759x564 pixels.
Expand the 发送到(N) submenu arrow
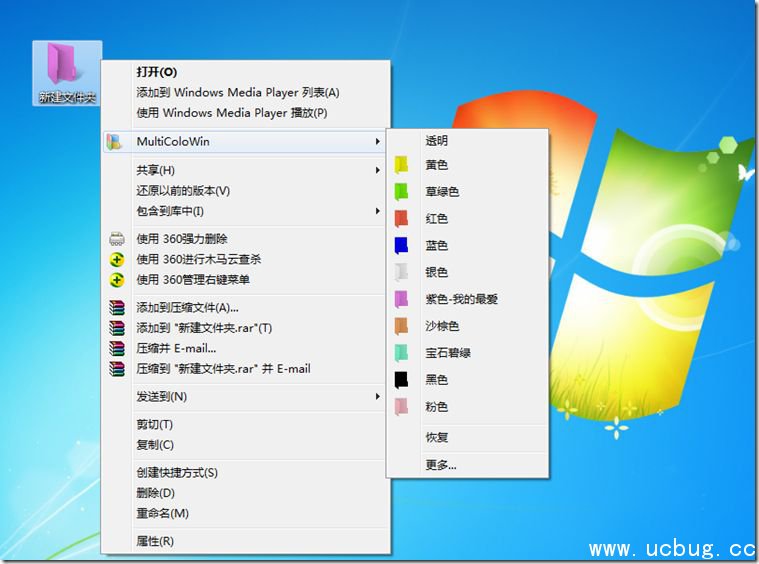378,396
